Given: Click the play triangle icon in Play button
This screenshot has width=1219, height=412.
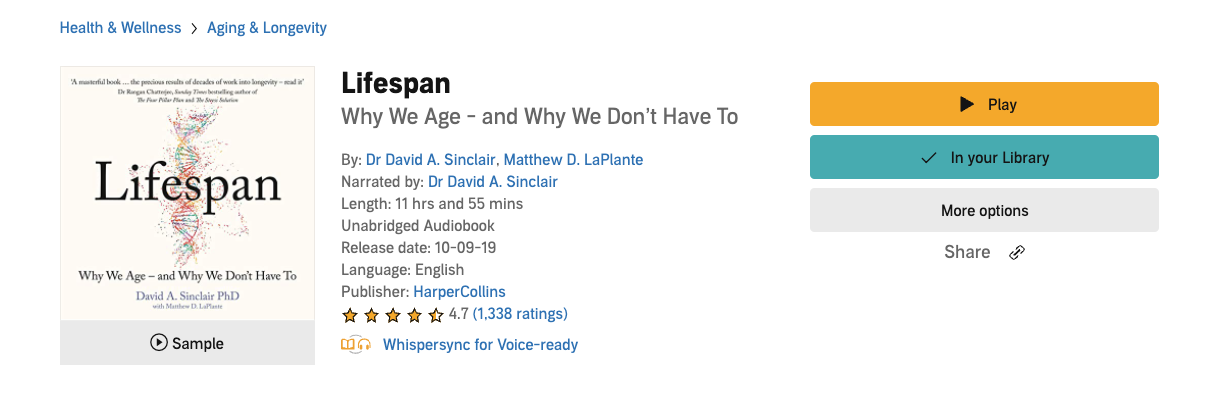Looking at the screenshot, I should point(966,104).
